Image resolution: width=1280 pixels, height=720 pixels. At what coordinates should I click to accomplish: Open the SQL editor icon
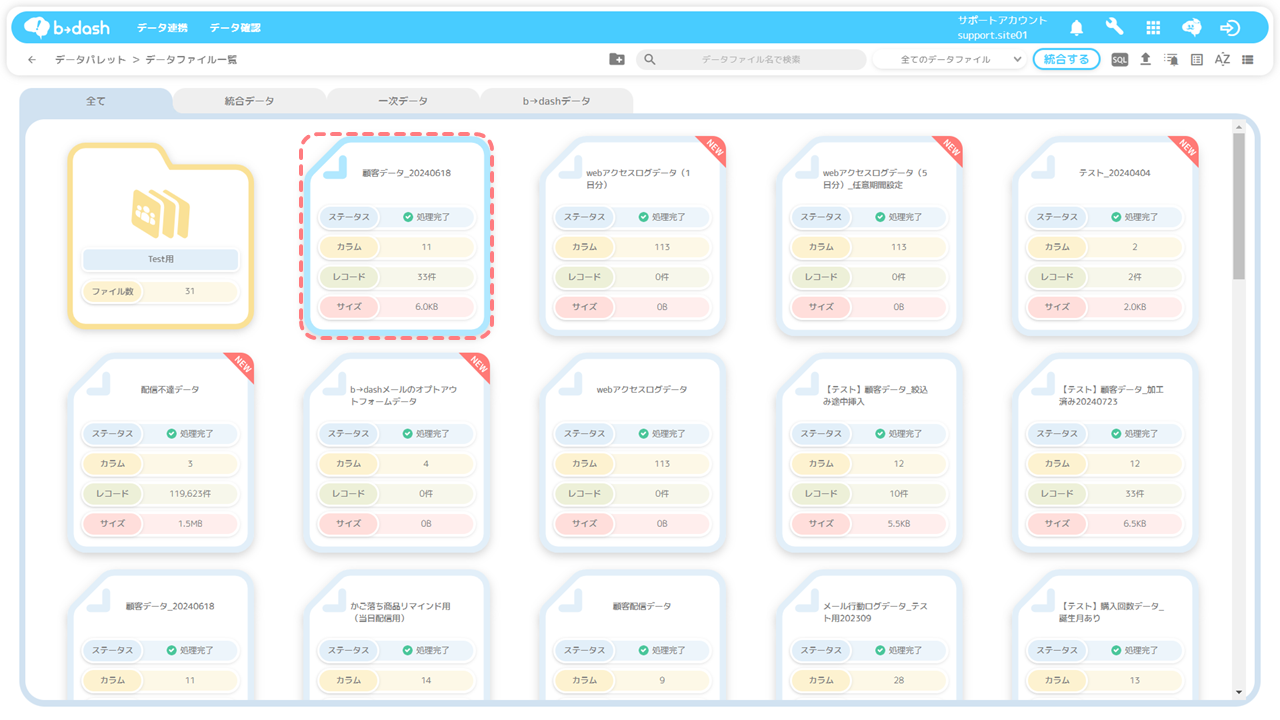(1120, 60)
